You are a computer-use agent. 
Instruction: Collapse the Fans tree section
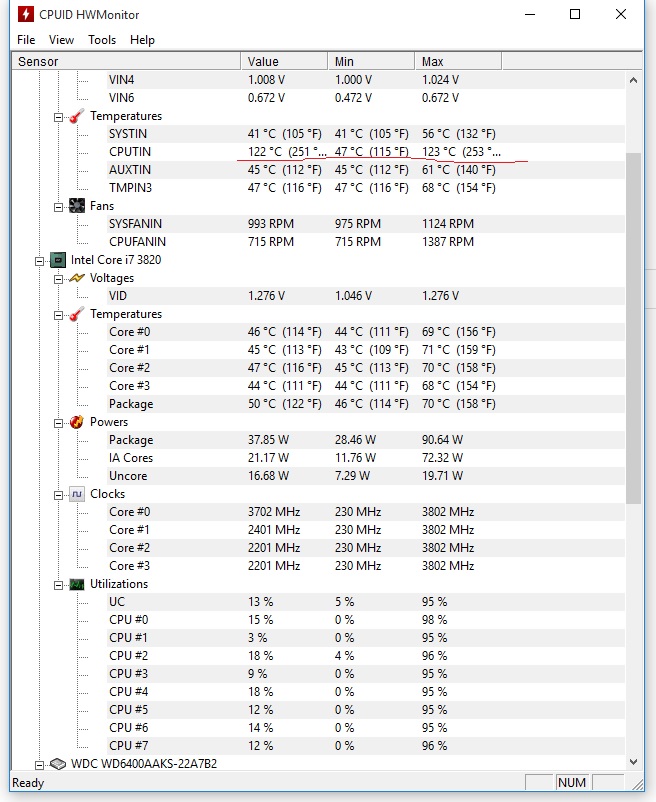[x=58, y=206]
